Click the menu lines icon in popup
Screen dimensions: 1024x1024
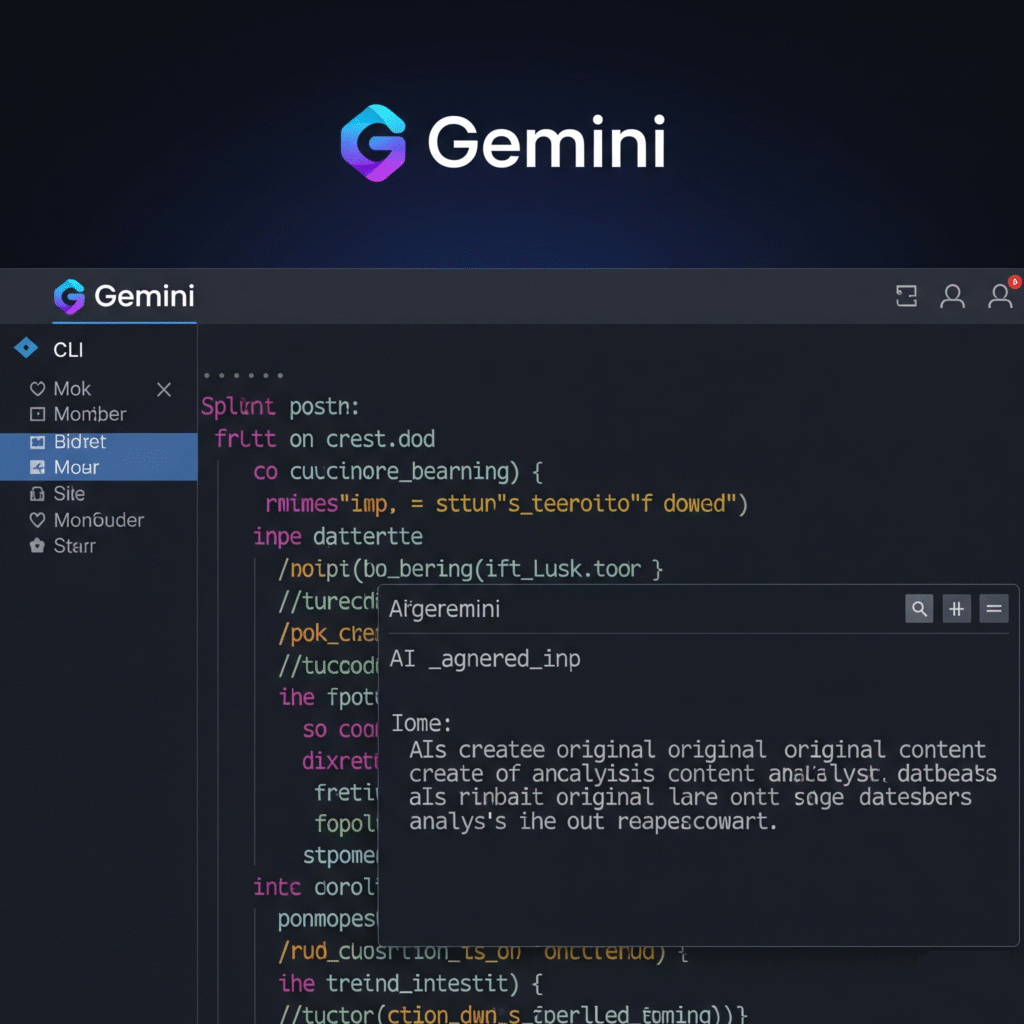(993, 609)
